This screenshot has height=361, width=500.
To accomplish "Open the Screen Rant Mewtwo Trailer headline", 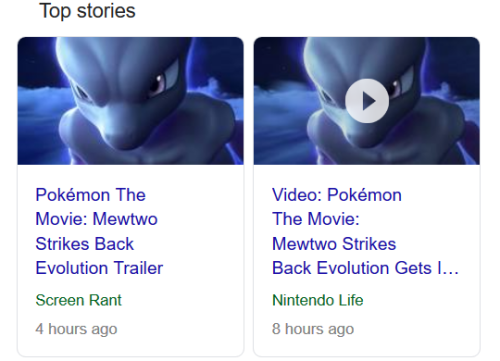I will (99, 231).
